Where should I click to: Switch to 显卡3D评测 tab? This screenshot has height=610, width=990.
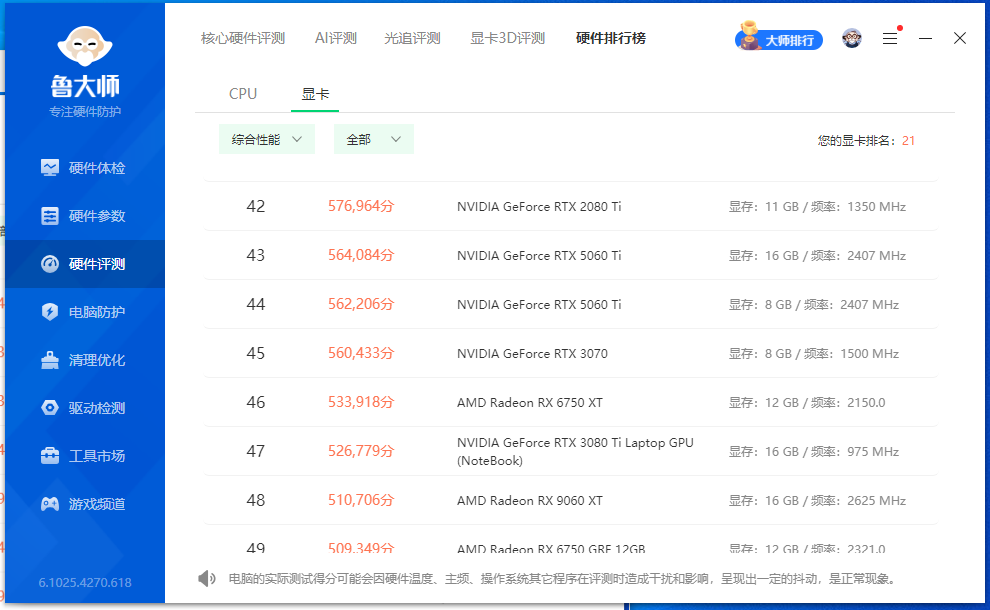pyautogui.click(x=508, y=38)
